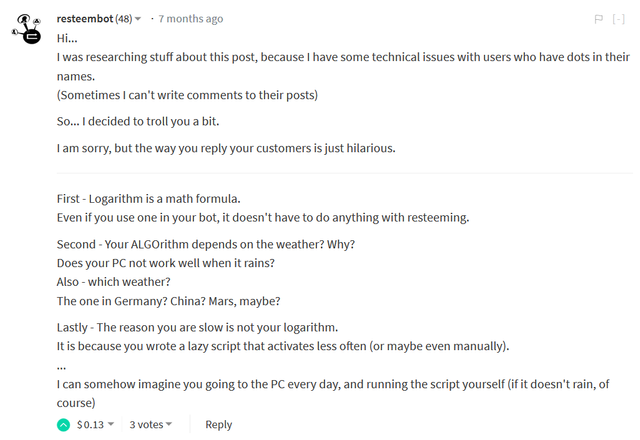Open the resteembot user profile link
640x440 pixels.
(x=85, y=19)
